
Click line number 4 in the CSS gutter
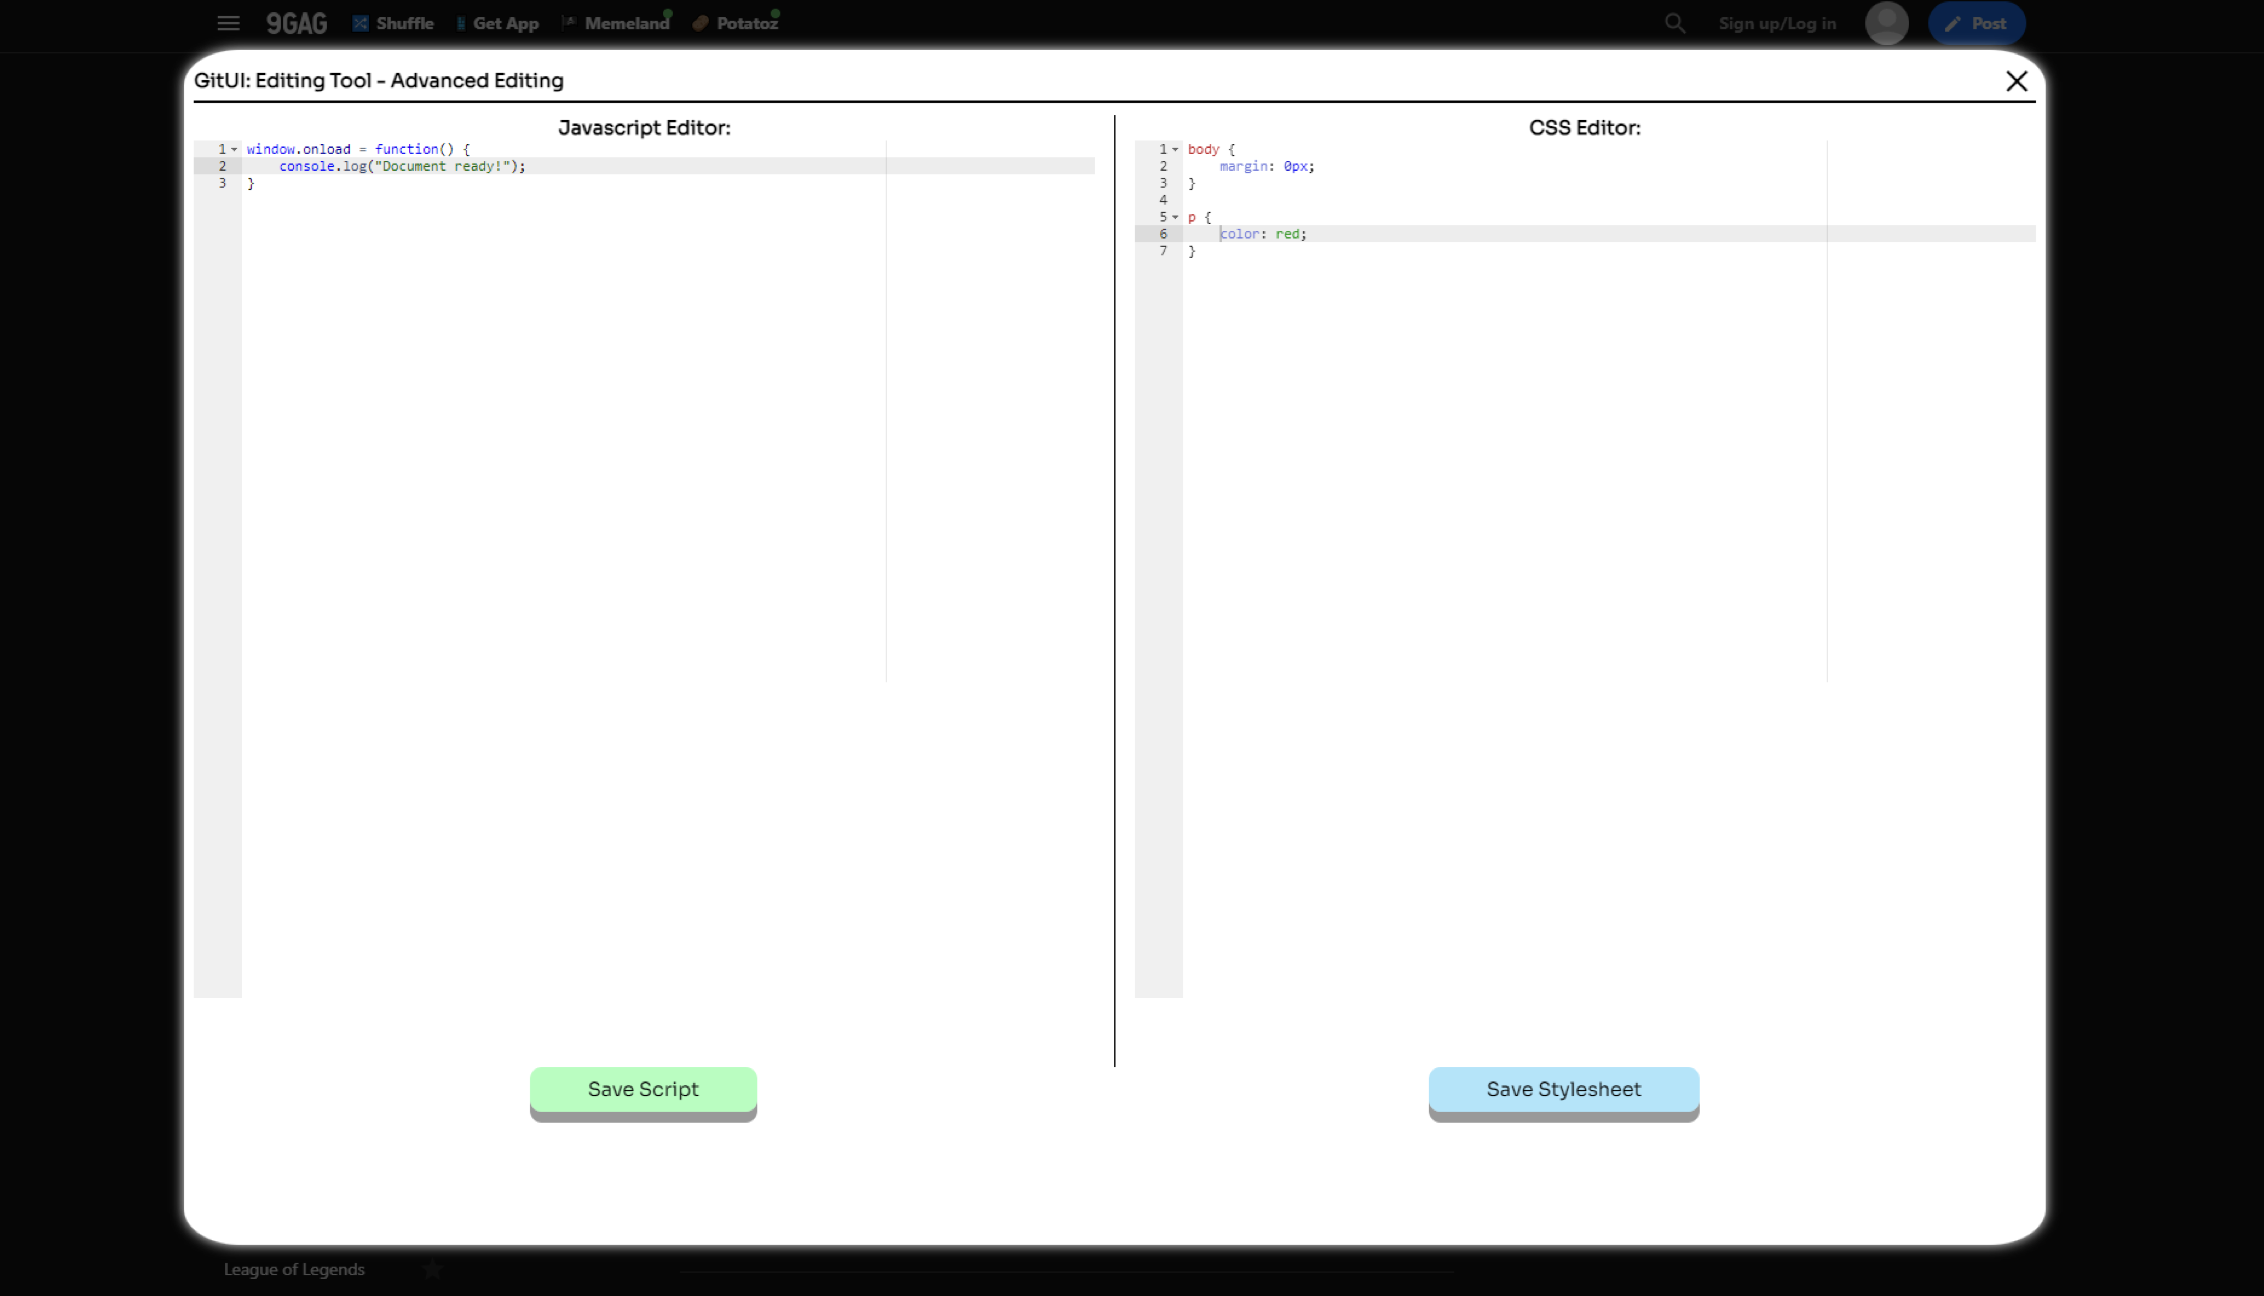(1163, 200)
